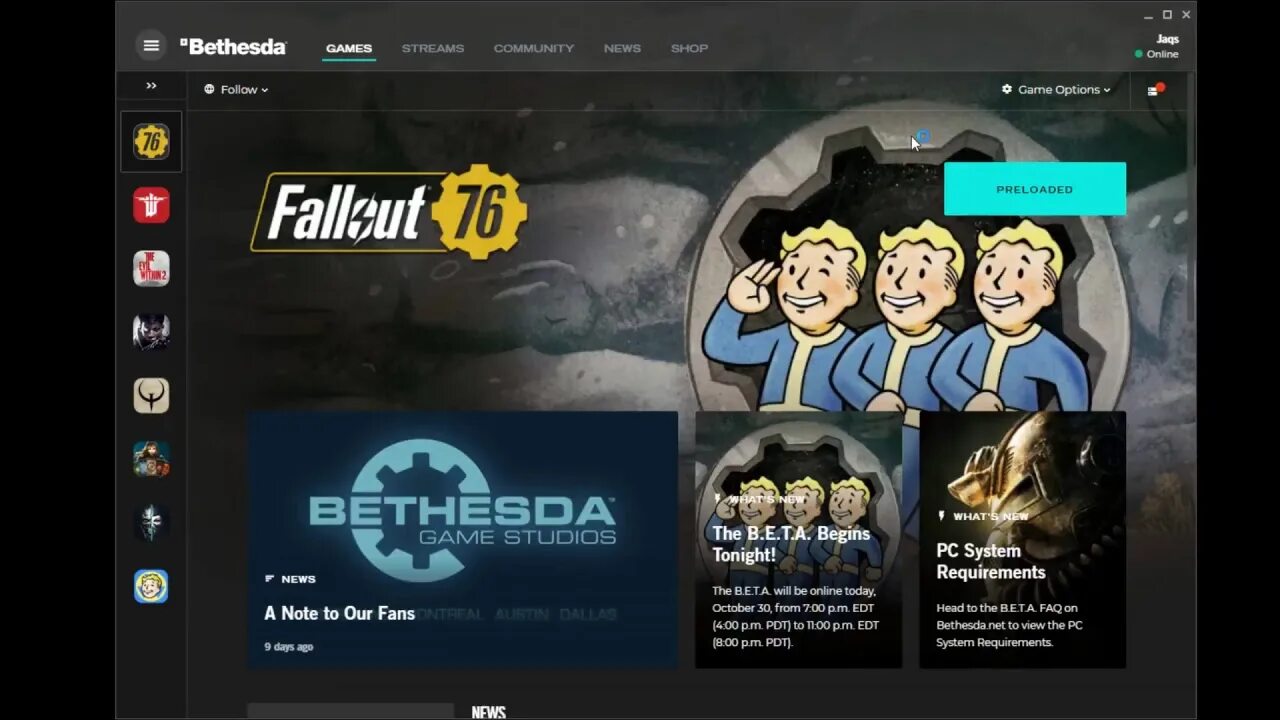The image size is (1280, 720).
Task: Open the Streams tab
Action: coord(433,48)
